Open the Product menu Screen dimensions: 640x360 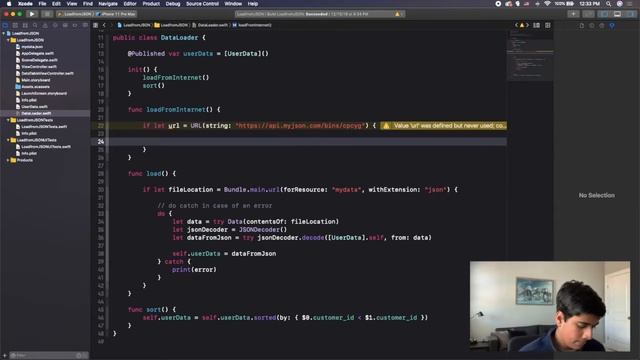tap(151, 4)
